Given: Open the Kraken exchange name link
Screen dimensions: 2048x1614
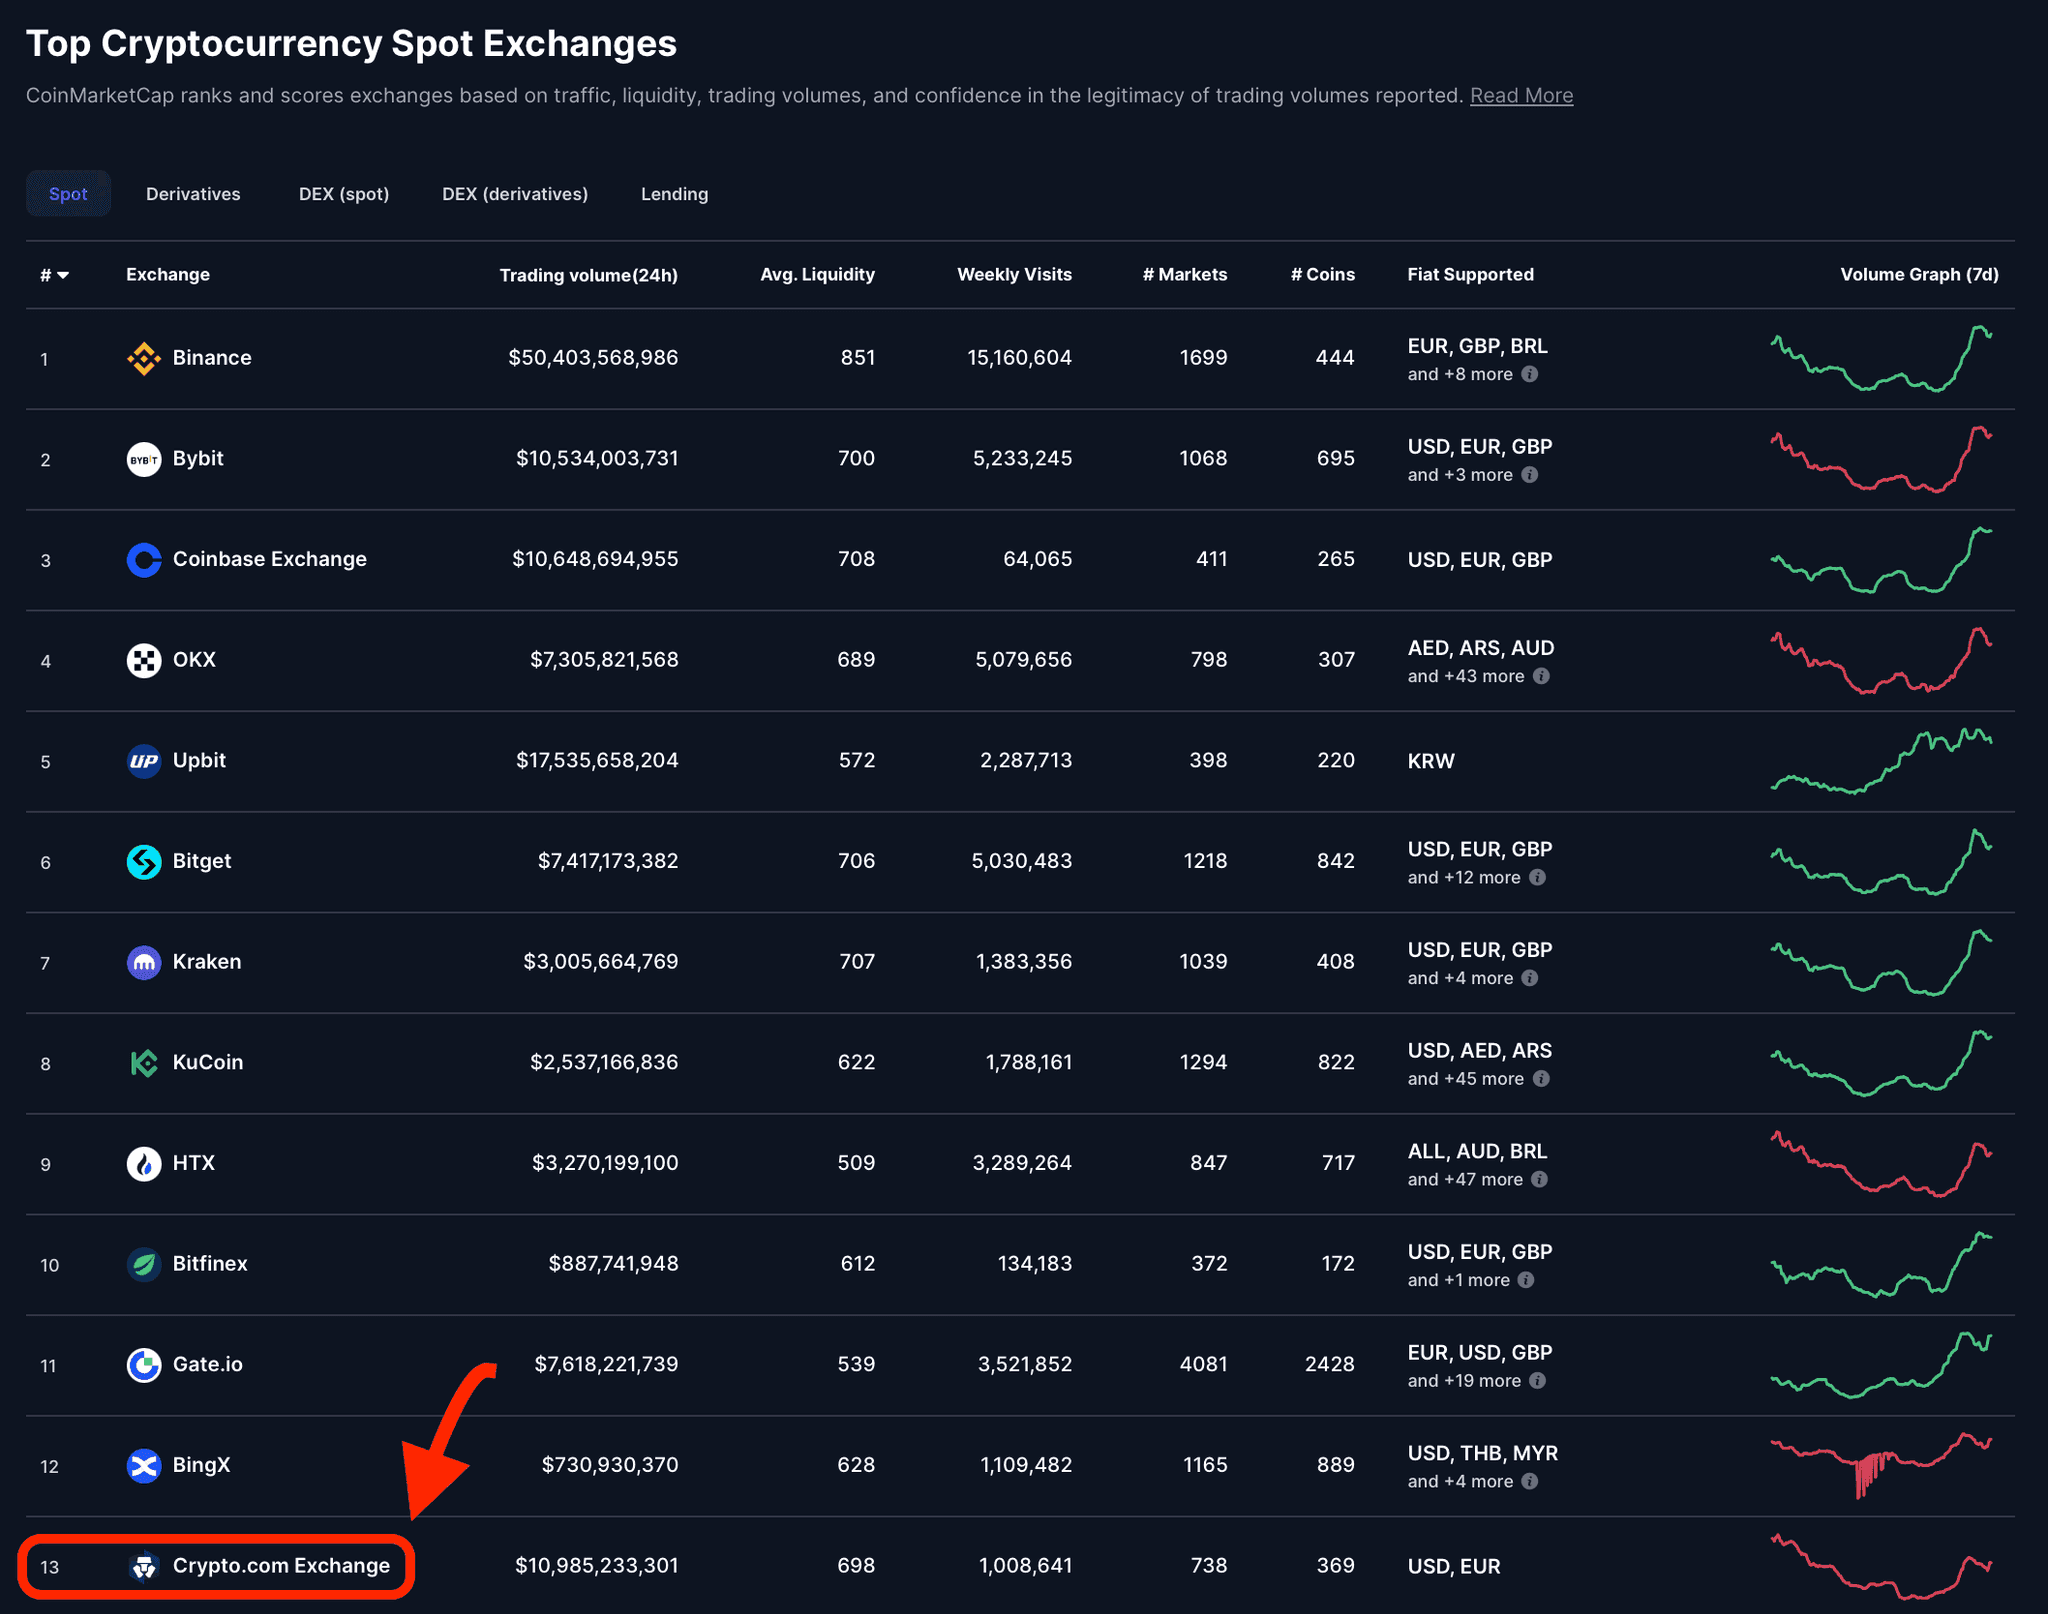Looking at the screenshot, I should point(206,962).
